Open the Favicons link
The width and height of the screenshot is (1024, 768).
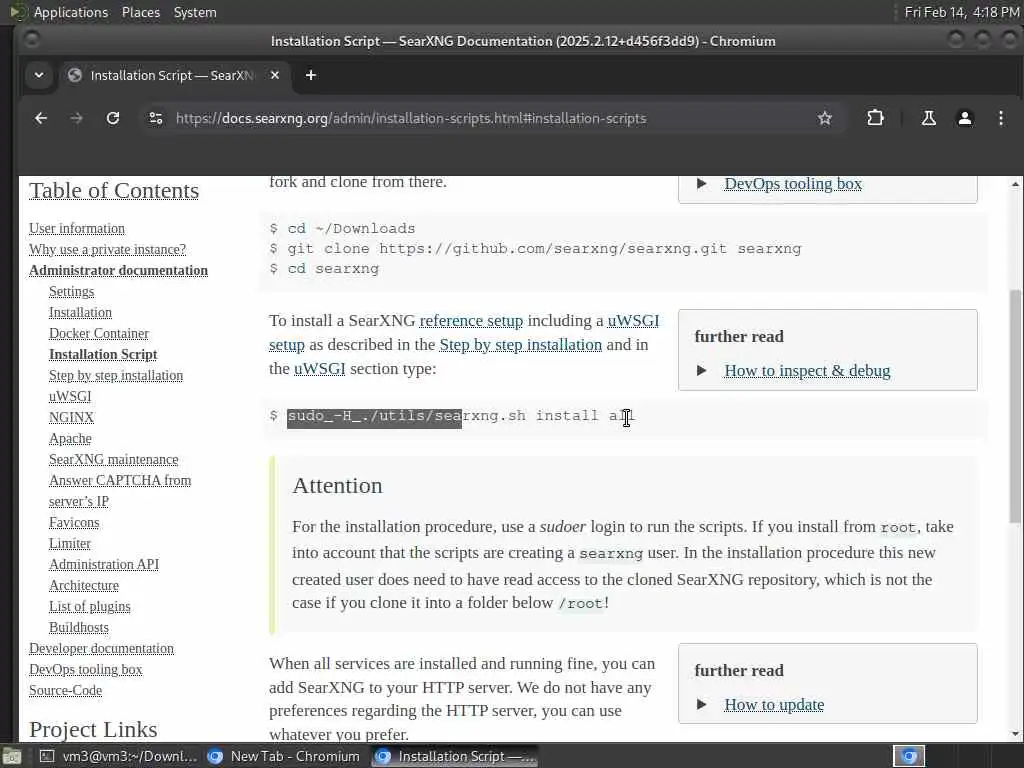(x=74, y=522)
